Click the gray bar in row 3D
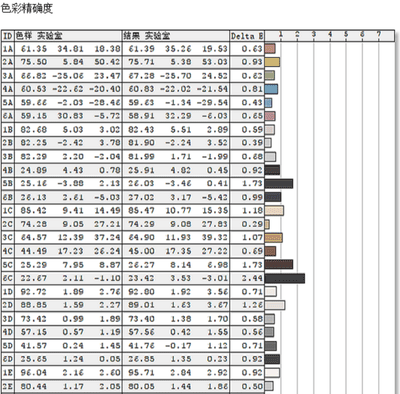The height and width of the screenshot is (394, 400). point(270,319)
